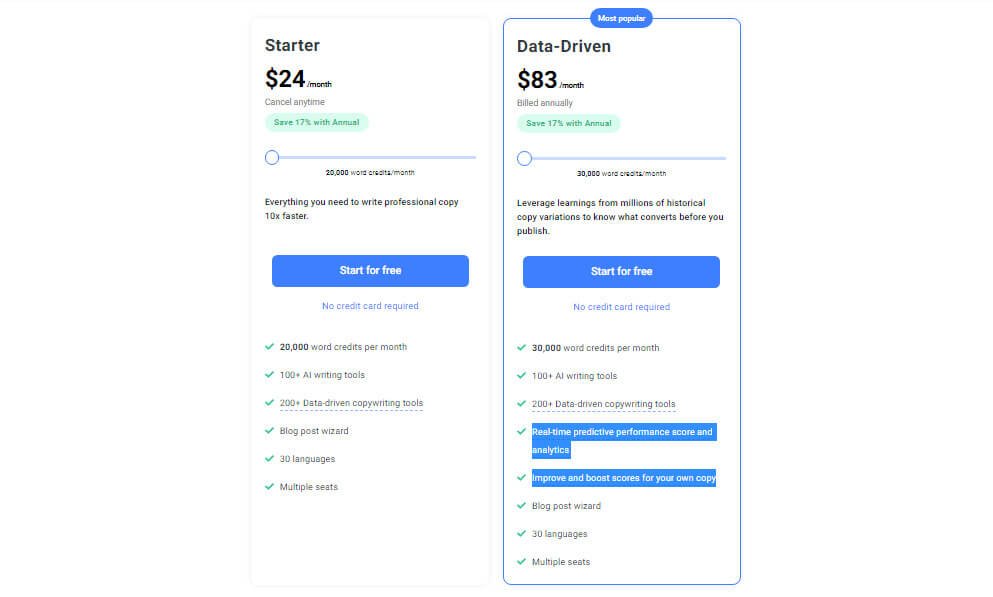The height and width of the screenshot is (597, 993).
Task: Click checkmark beside Starter's Multiple seats
Action: pos(270,487)
